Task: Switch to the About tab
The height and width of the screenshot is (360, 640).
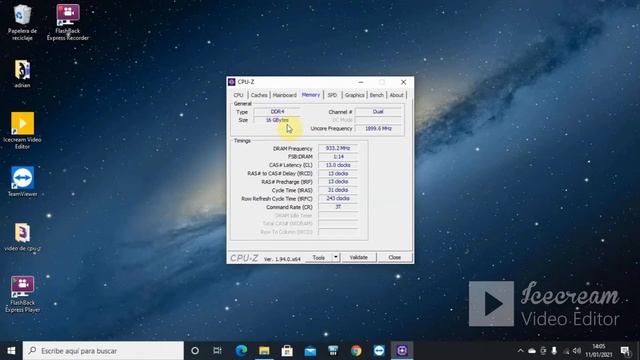Action: [x=396, y=95]
